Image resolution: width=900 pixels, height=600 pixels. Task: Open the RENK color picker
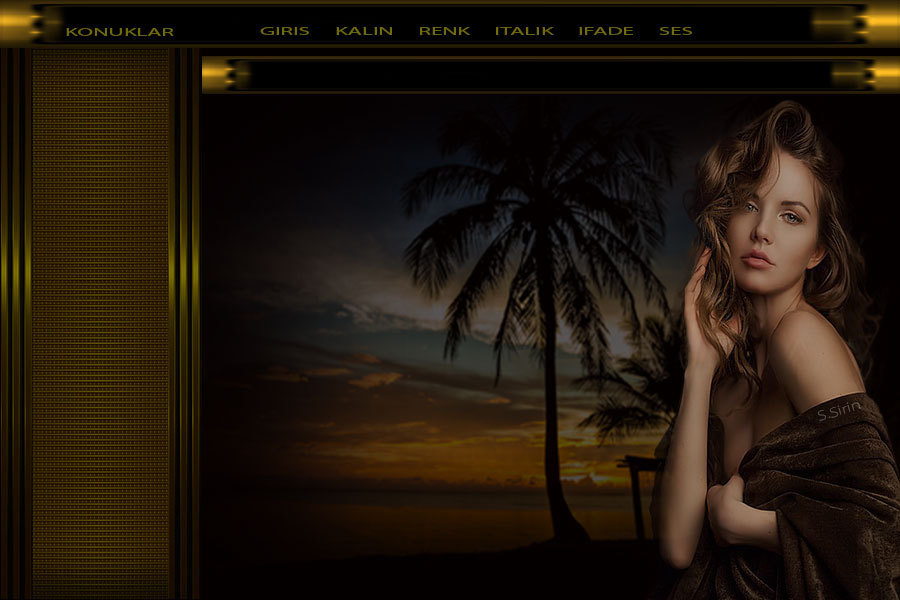point(444,31)
